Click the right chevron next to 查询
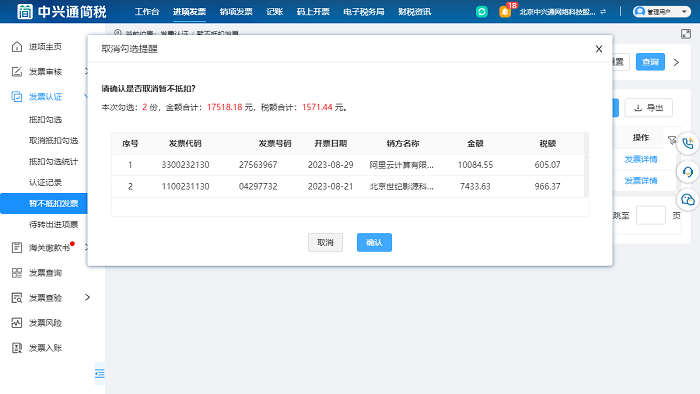700x394 pixels. pos(676,62)
